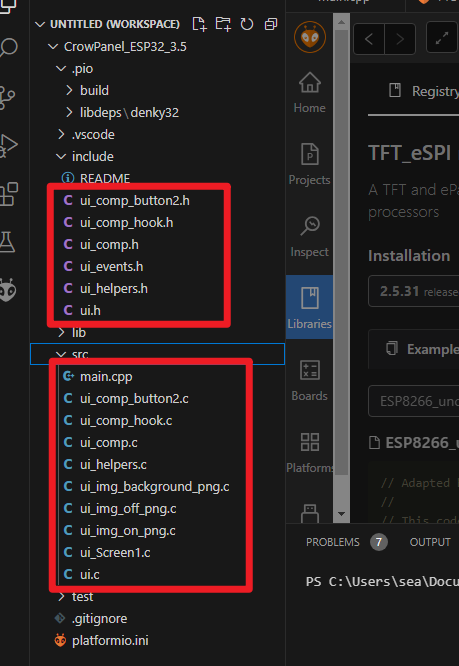Open the PlatformIO Projects section
The width and height of the screenshot is (459, 666).
click(310, 164)
